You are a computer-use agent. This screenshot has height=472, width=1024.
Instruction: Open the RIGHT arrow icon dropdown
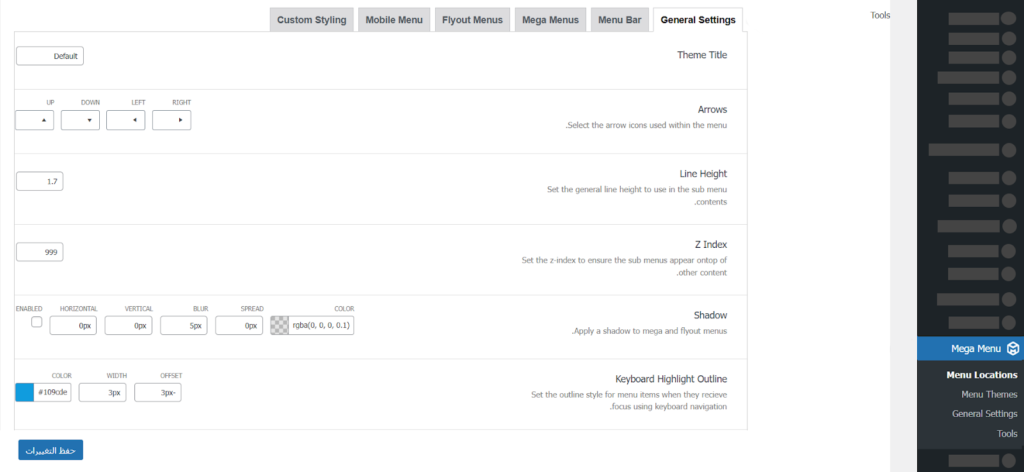172,120
